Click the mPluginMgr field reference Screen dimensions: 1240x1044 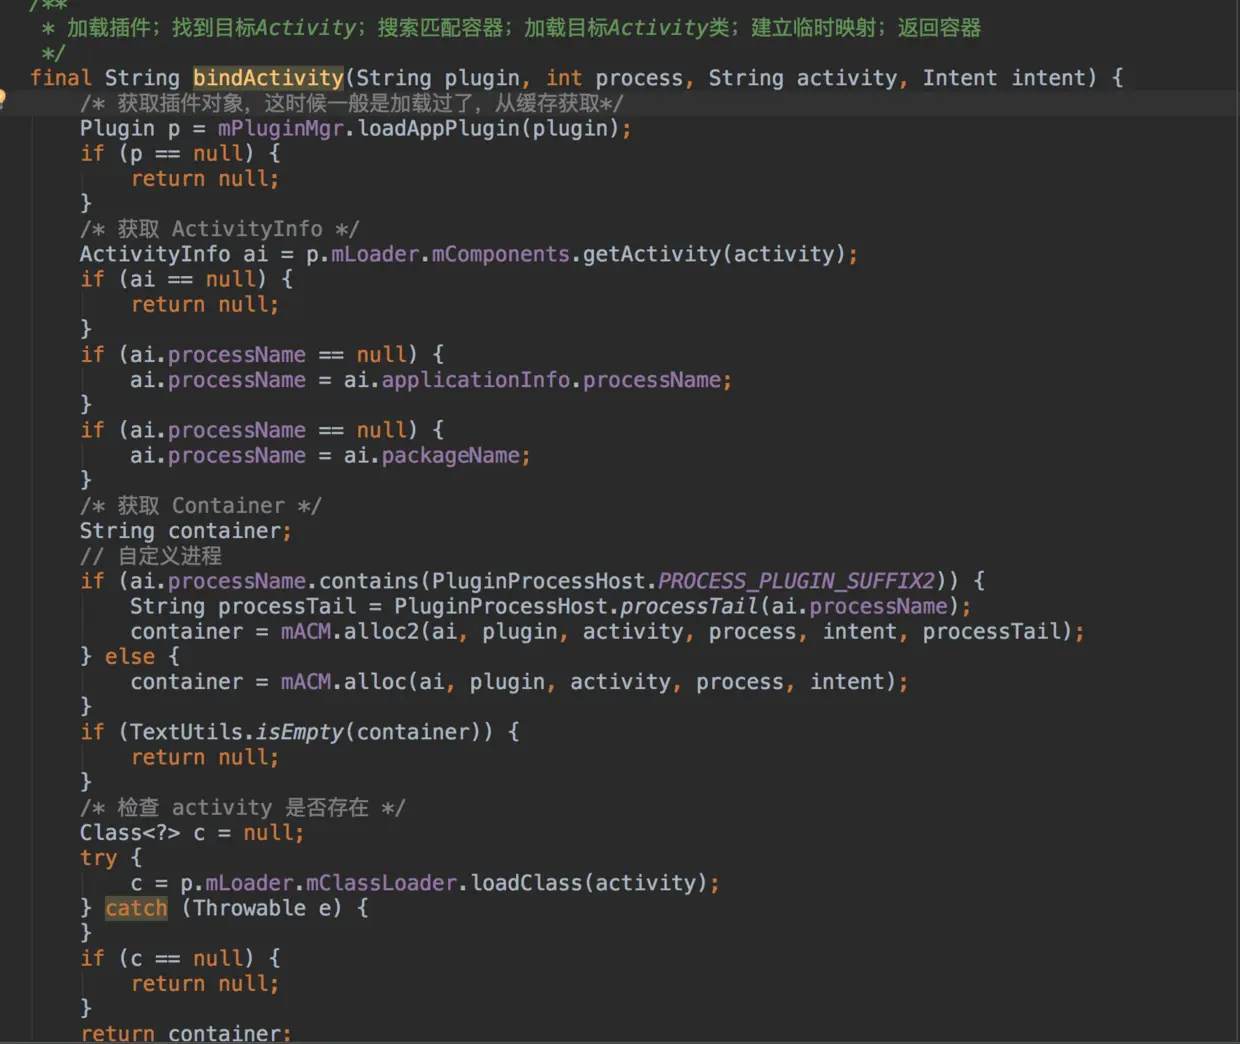pyautogui.click(x=281, y=128)
